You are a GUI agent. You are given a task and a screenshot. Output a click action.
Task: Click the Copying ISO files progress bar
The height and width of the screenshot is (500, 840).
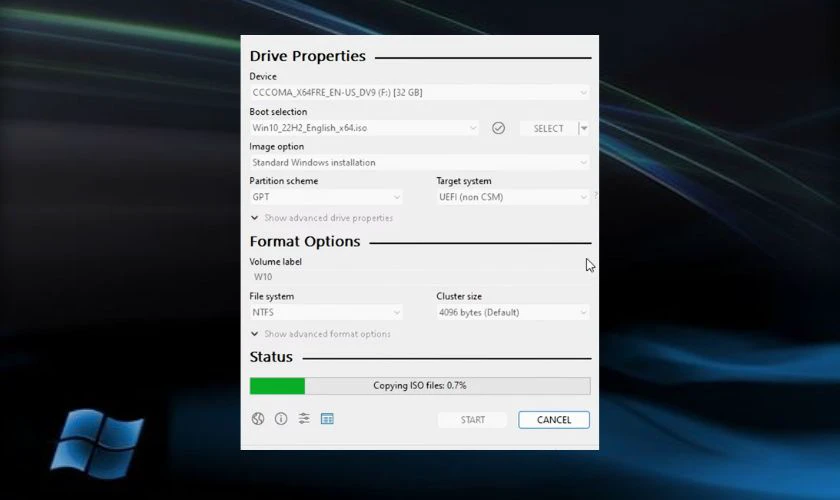420,386
